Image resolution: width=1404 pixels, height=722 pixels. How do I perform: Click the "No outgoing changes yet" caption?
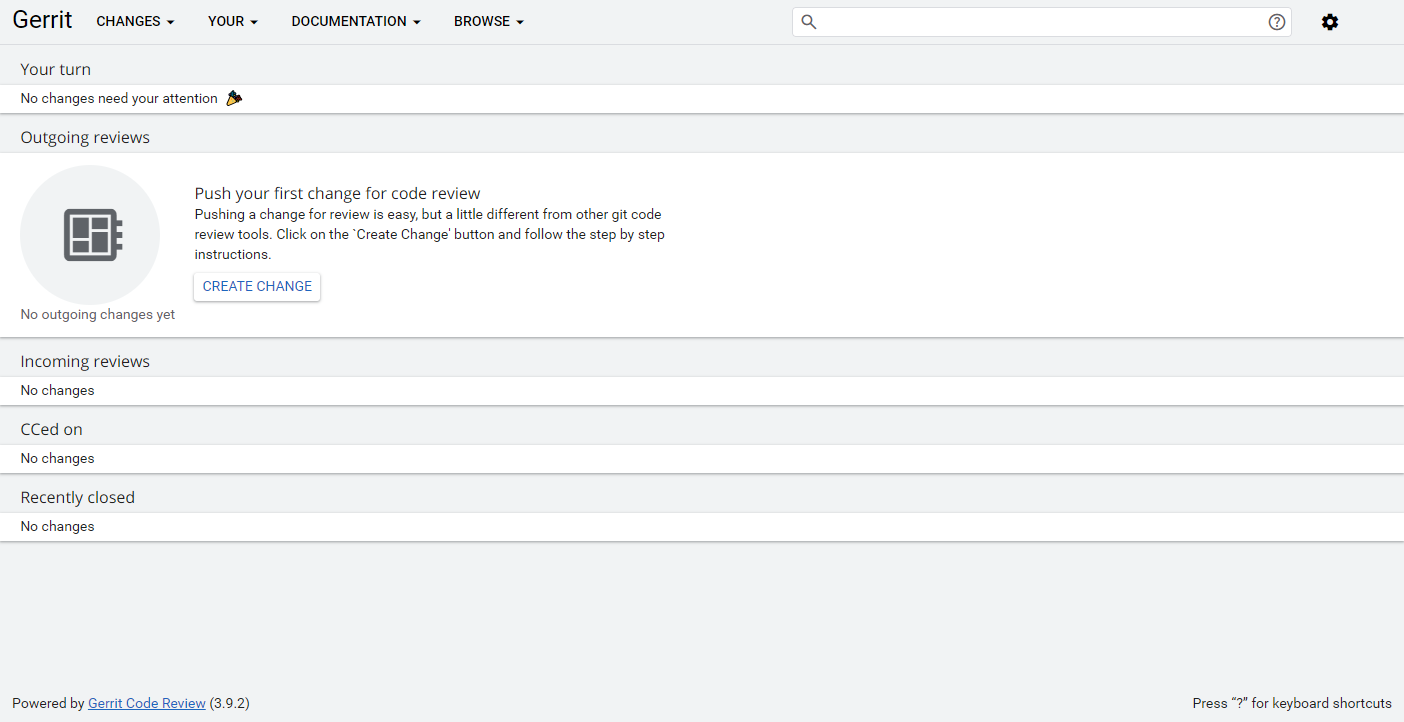98,314
